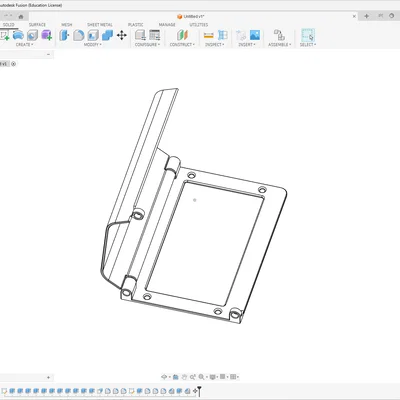Viewport: 400px width, 400px height.
Task: Select the Combine tool icon
Action: [107, 35]
